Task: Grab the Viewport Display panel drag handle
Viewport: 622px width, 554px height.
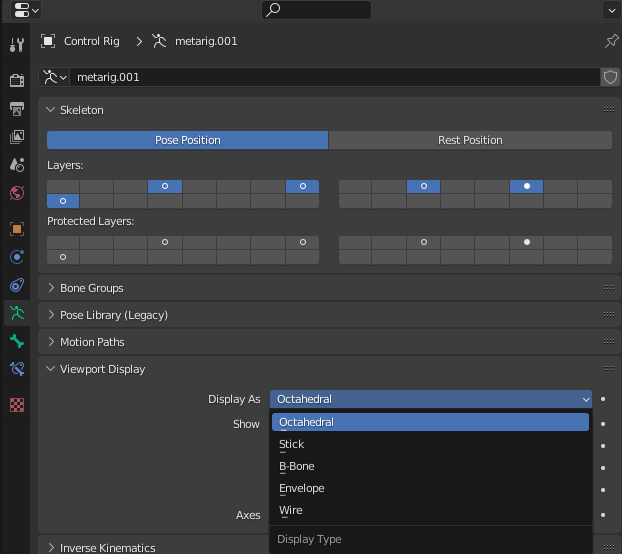Action: (x=609, y=368)
